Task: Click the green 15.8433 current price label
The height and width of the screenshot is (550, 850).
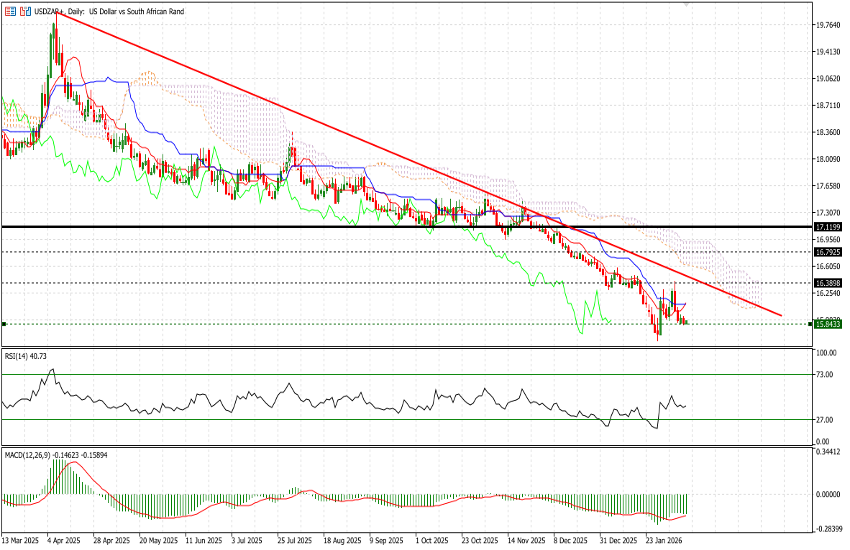Action: (826, 323)
